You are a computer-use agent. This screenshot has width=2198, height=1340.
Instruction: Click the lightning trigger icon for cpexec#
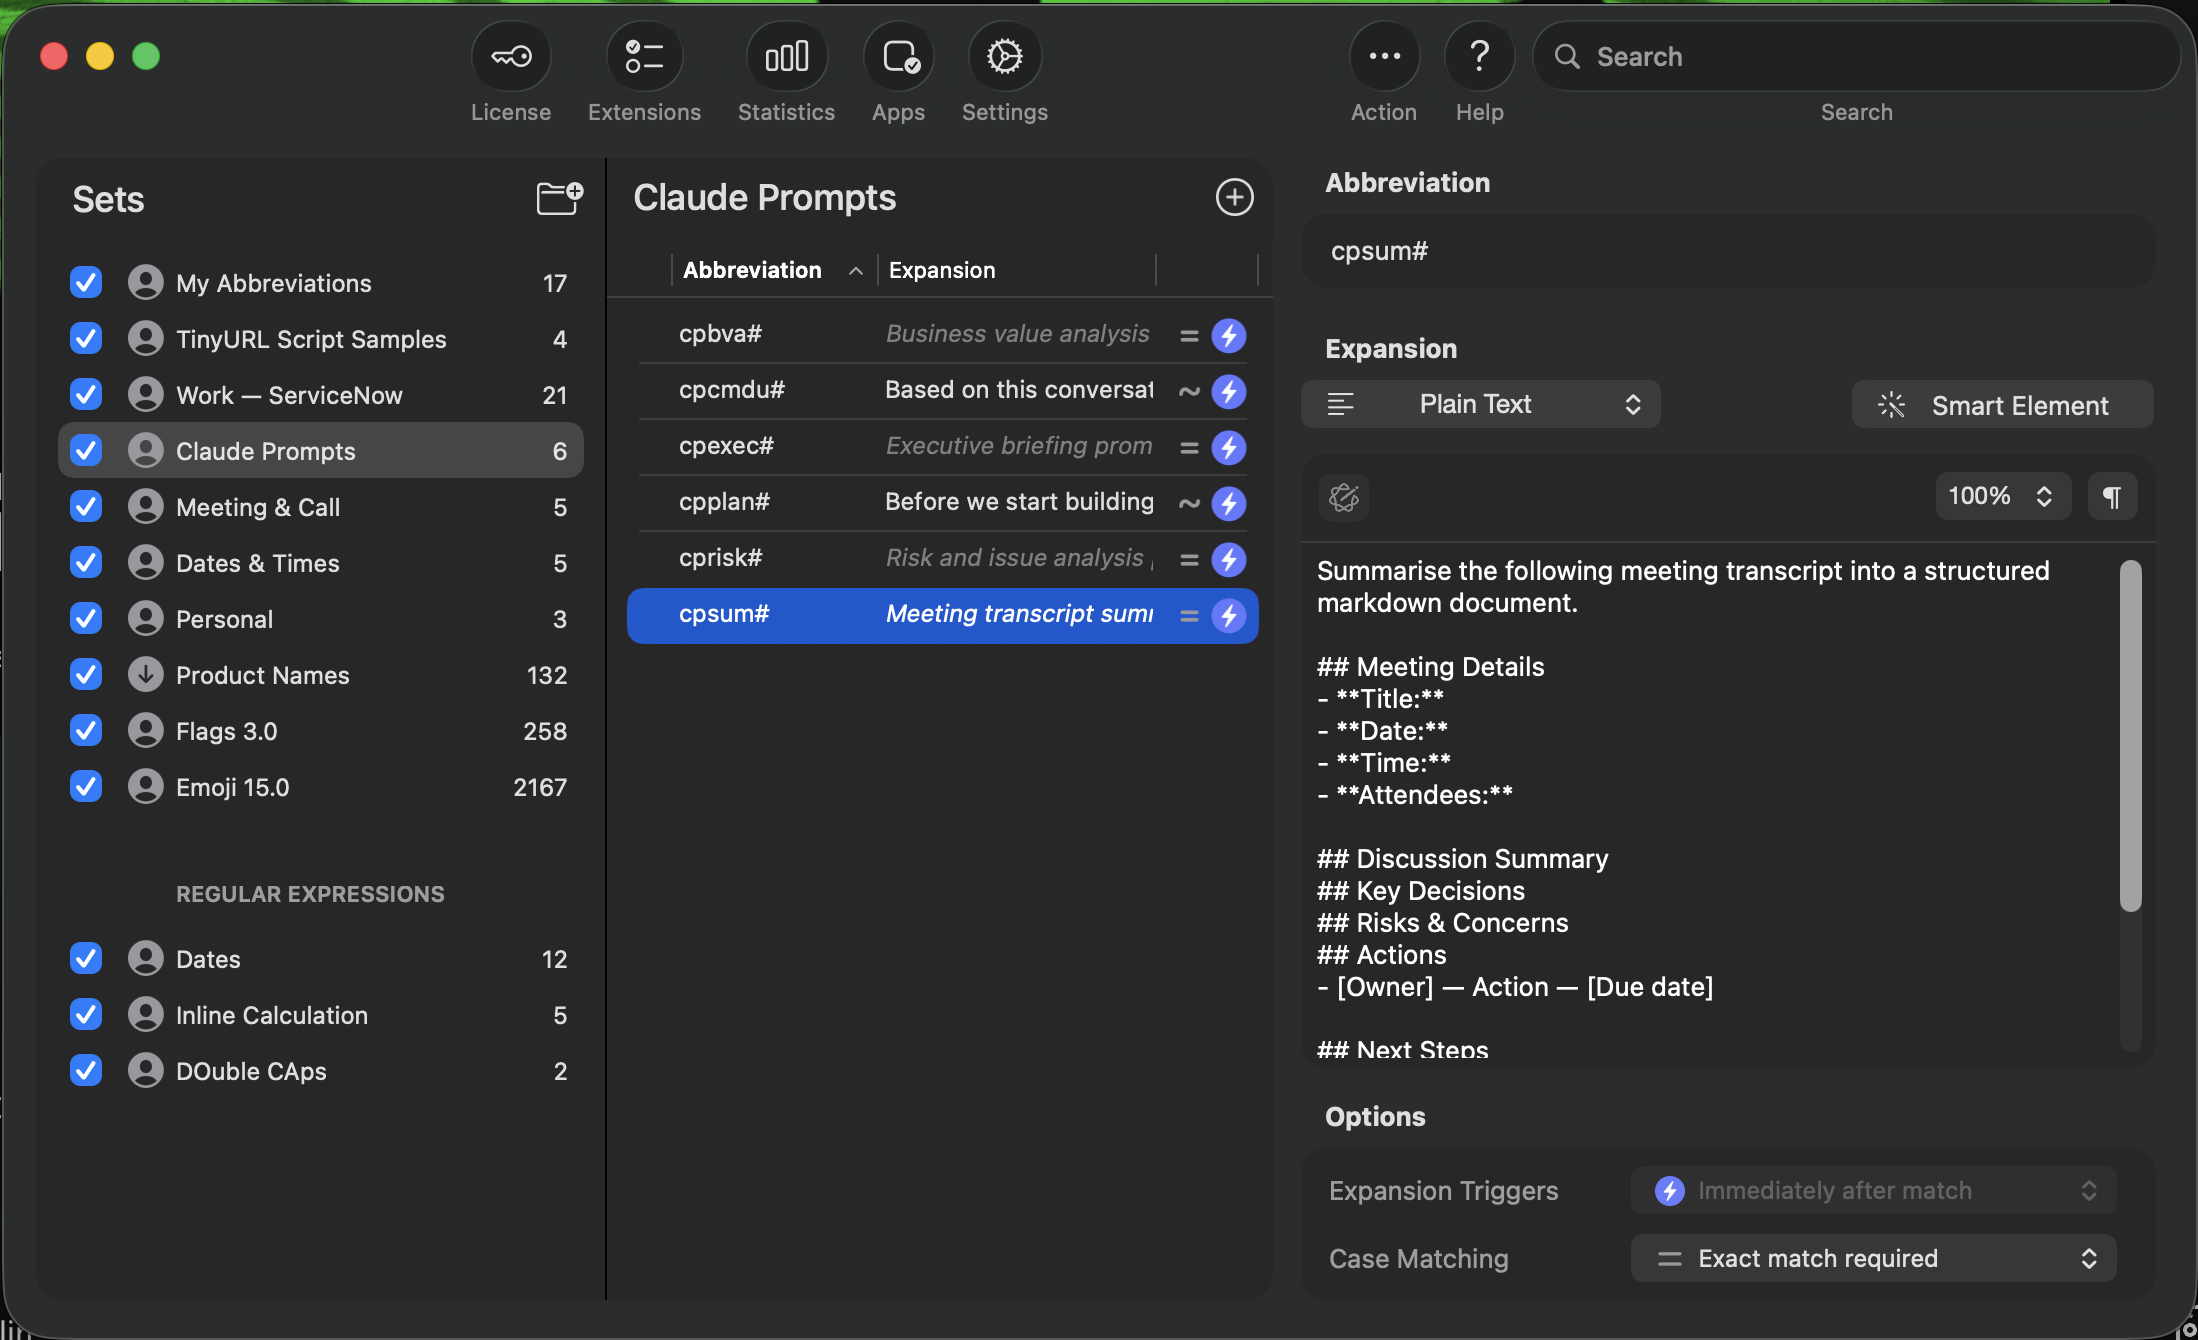click(x=1229, y=447)
